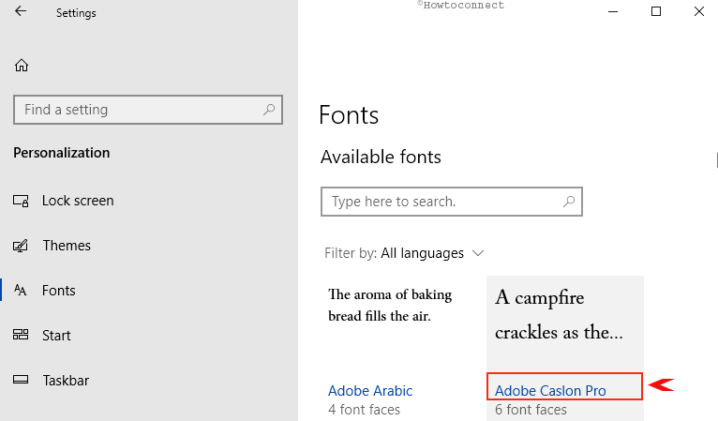Click the Fonts AA icon

pos(20,290)
